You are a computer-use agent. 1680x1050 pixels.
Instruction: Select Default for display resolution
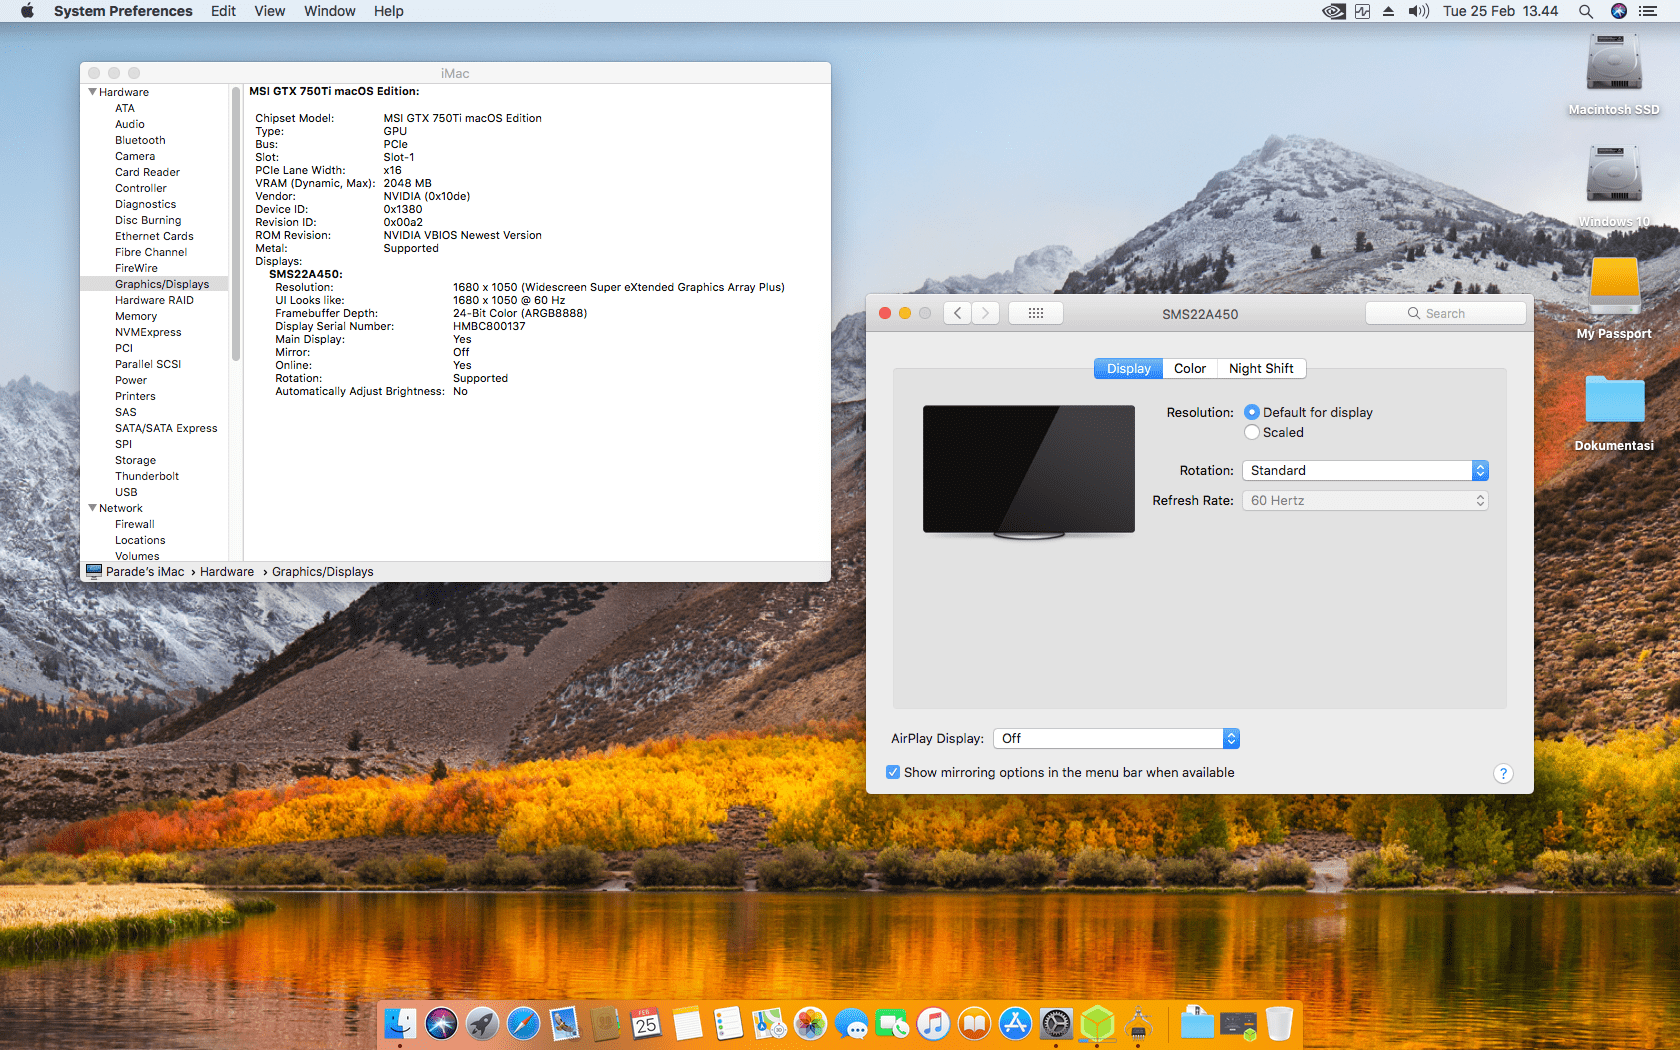(x=1252, y=412)
